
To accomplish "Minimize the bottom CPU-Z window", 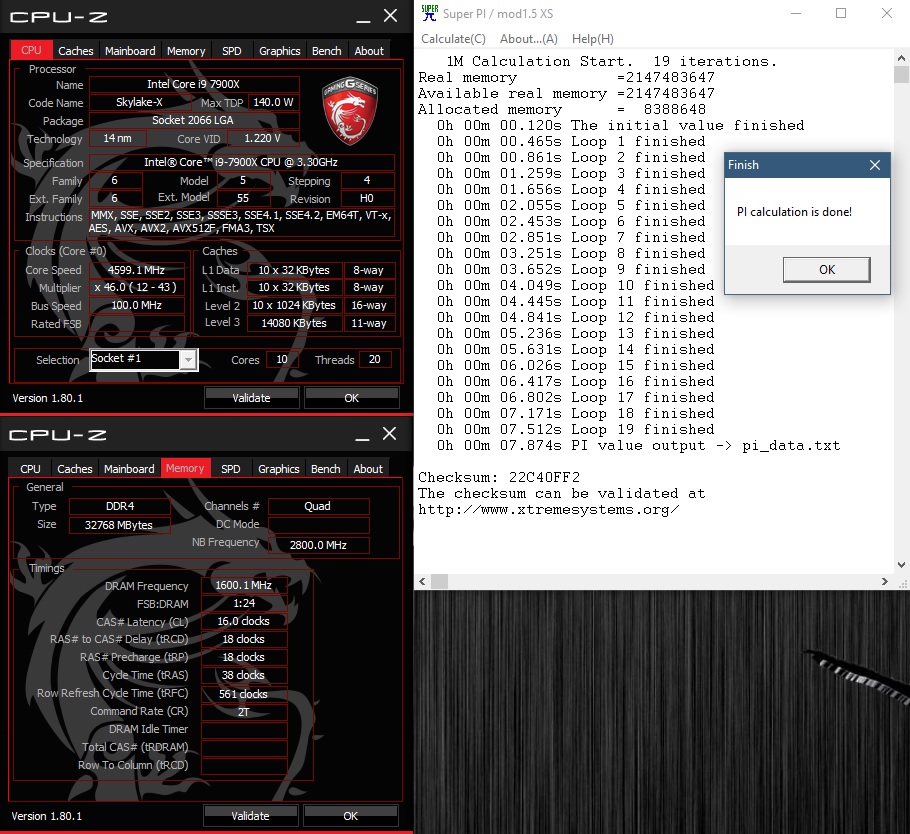I will [362, 437].
